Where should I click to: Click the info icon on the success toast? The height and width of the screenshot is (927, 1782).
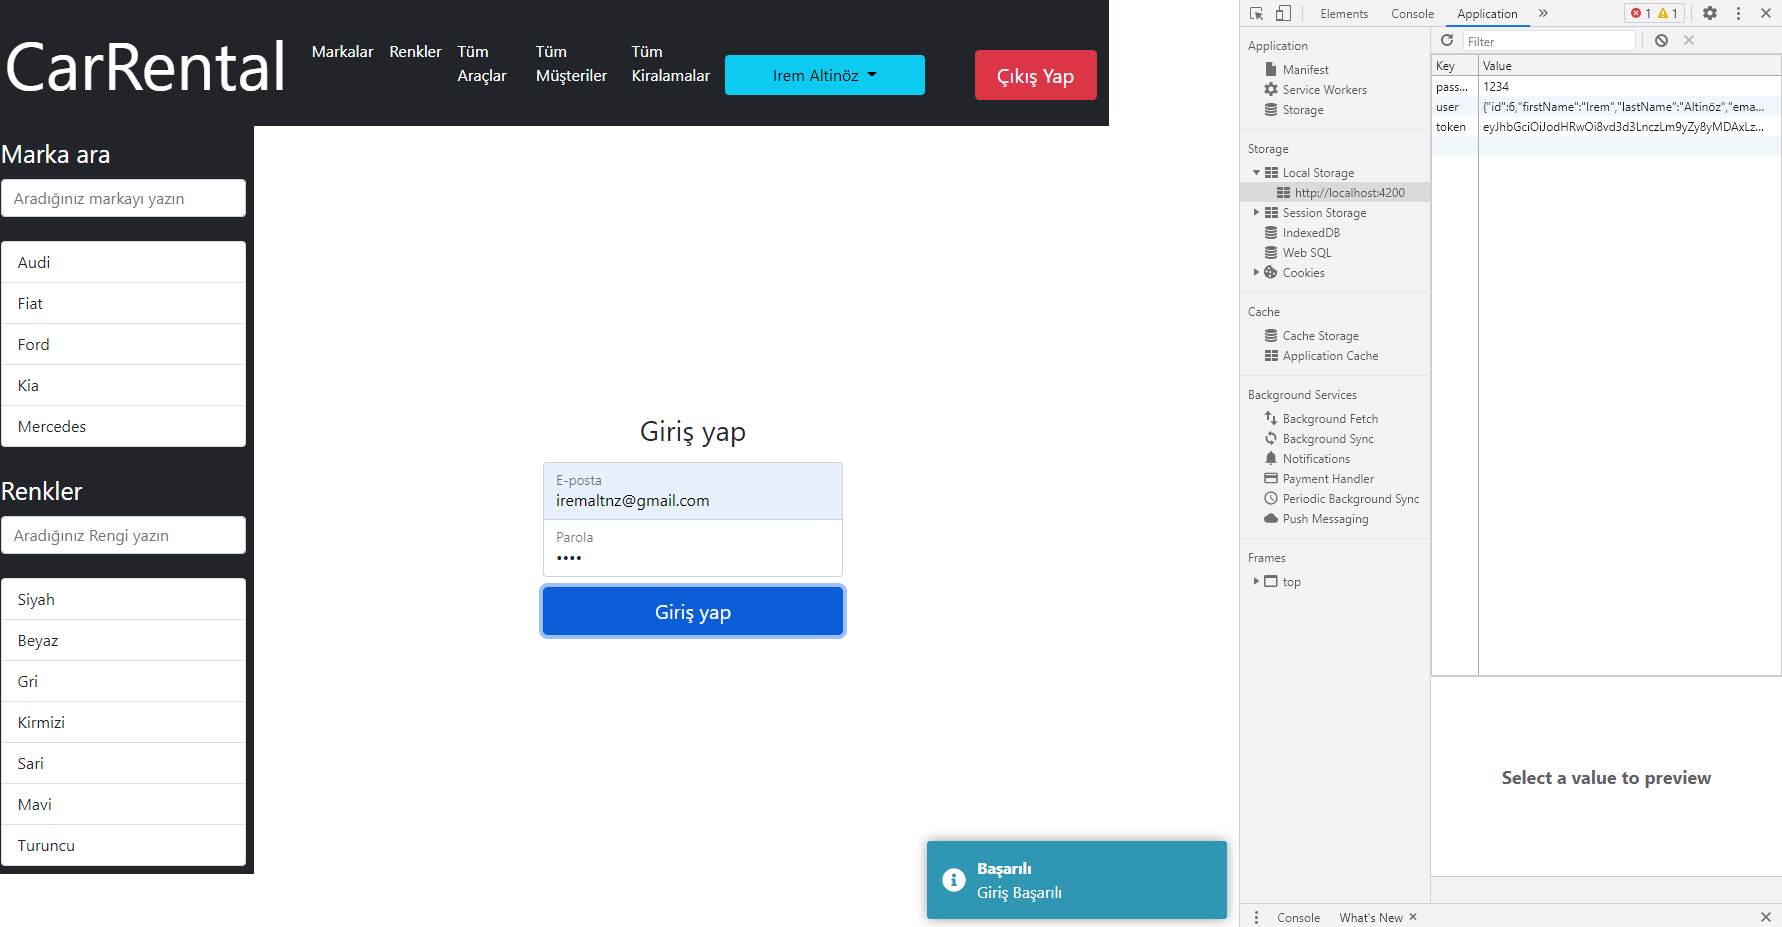tap(954, 880)
